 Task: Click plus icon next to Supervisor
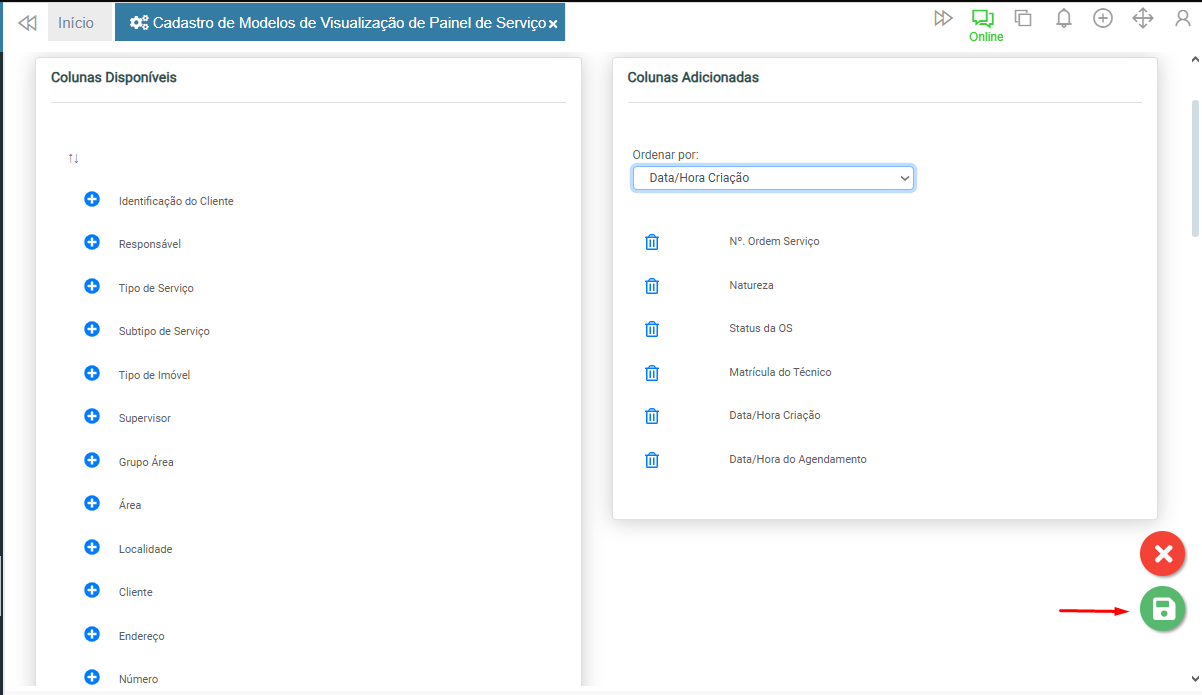92,417
